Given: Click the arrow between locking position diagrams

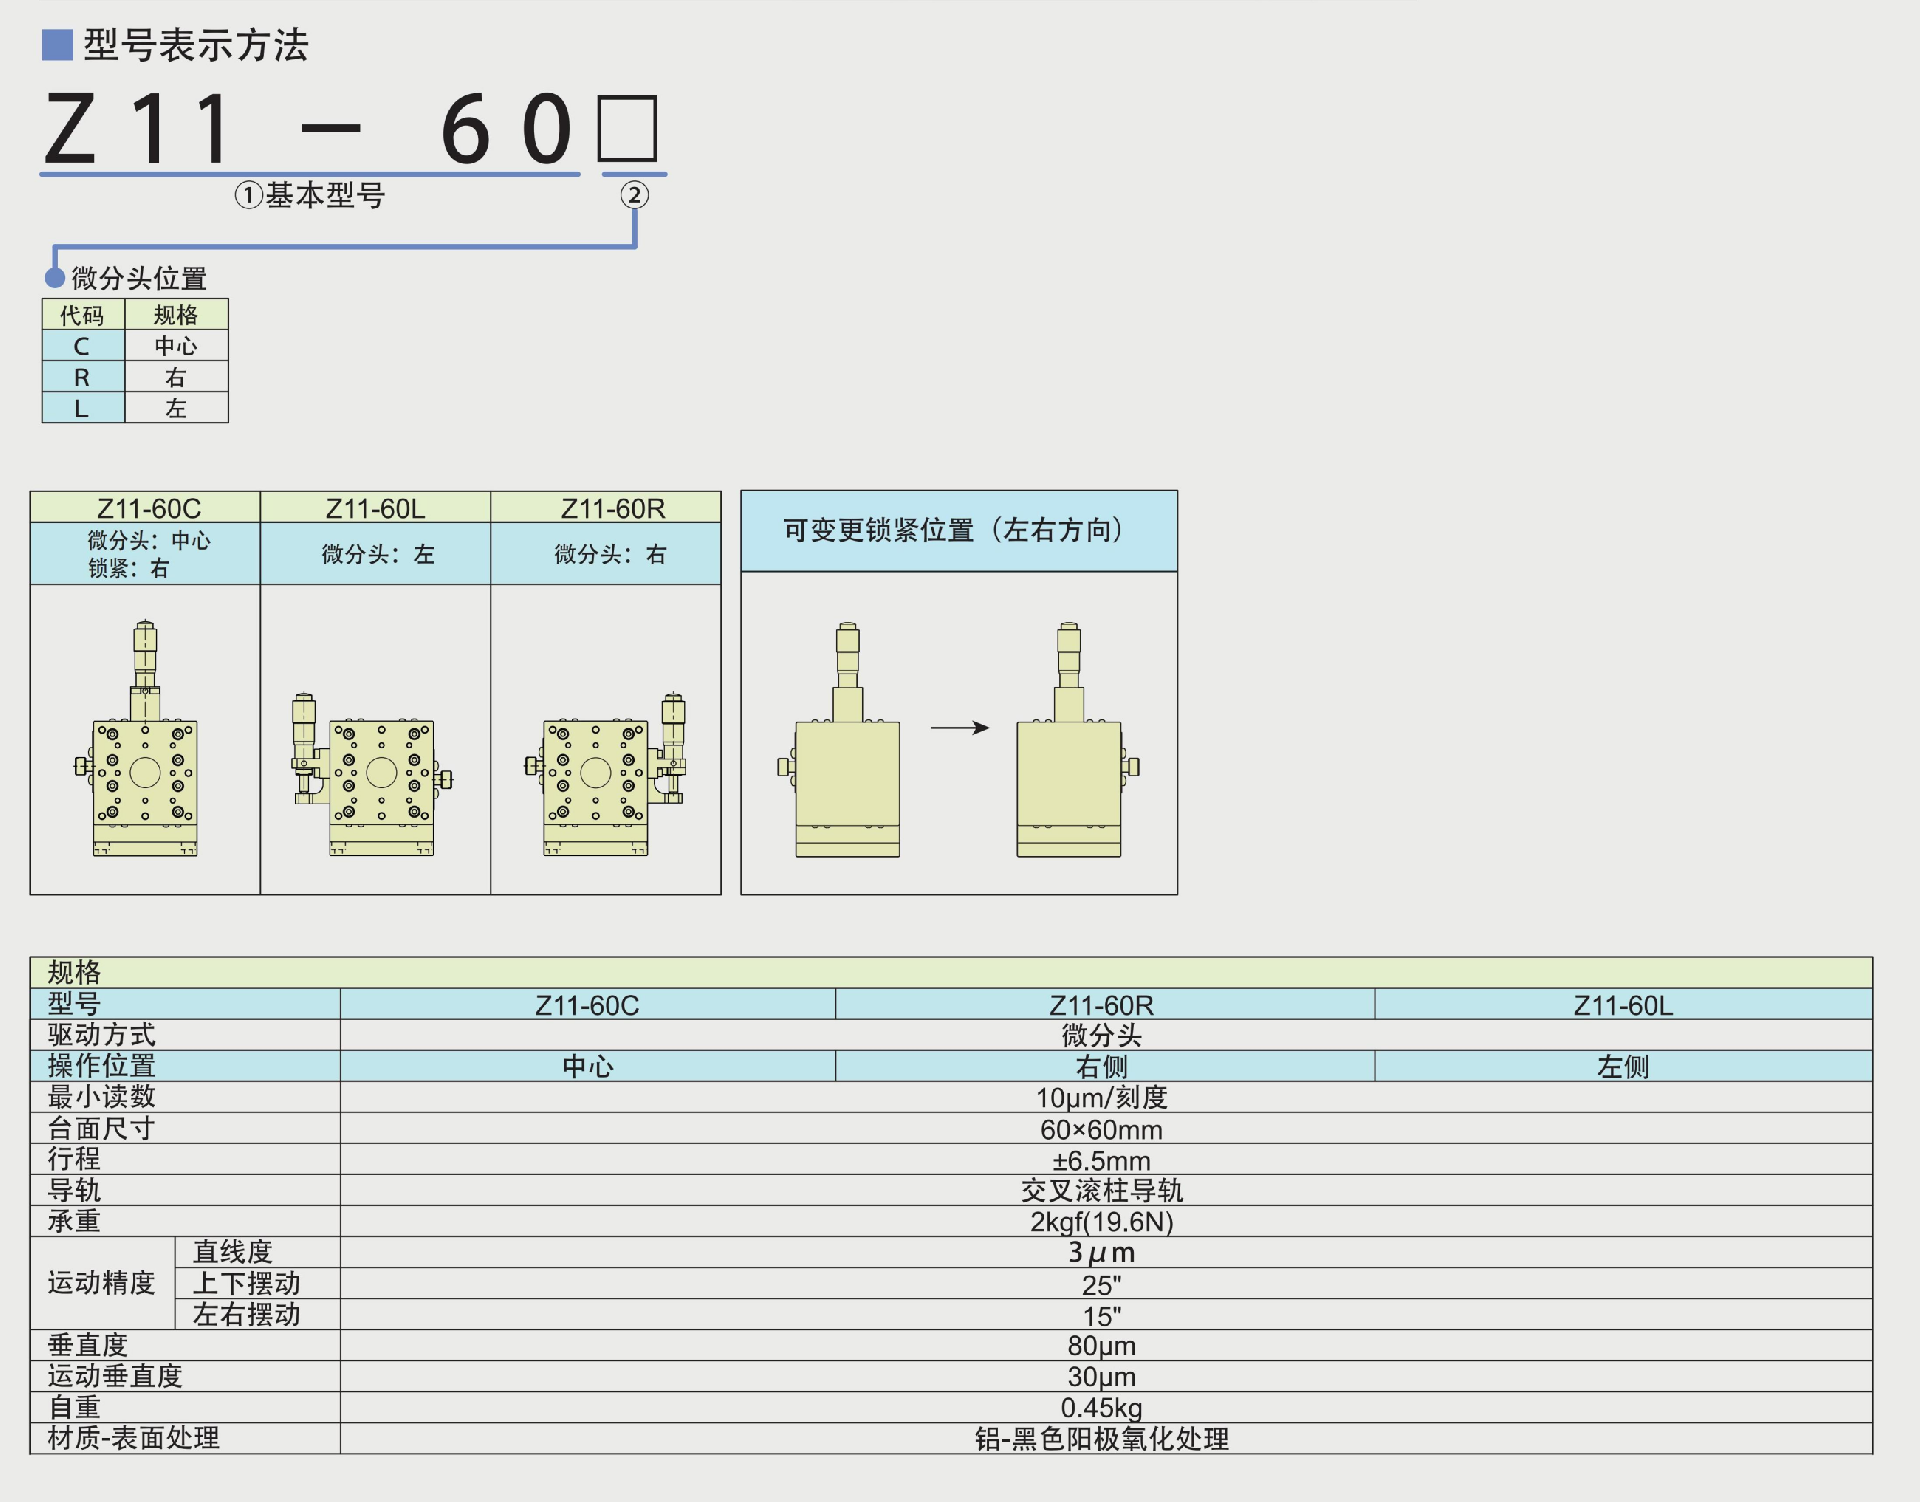Looking at the screenshot, I should click(959, 728).
